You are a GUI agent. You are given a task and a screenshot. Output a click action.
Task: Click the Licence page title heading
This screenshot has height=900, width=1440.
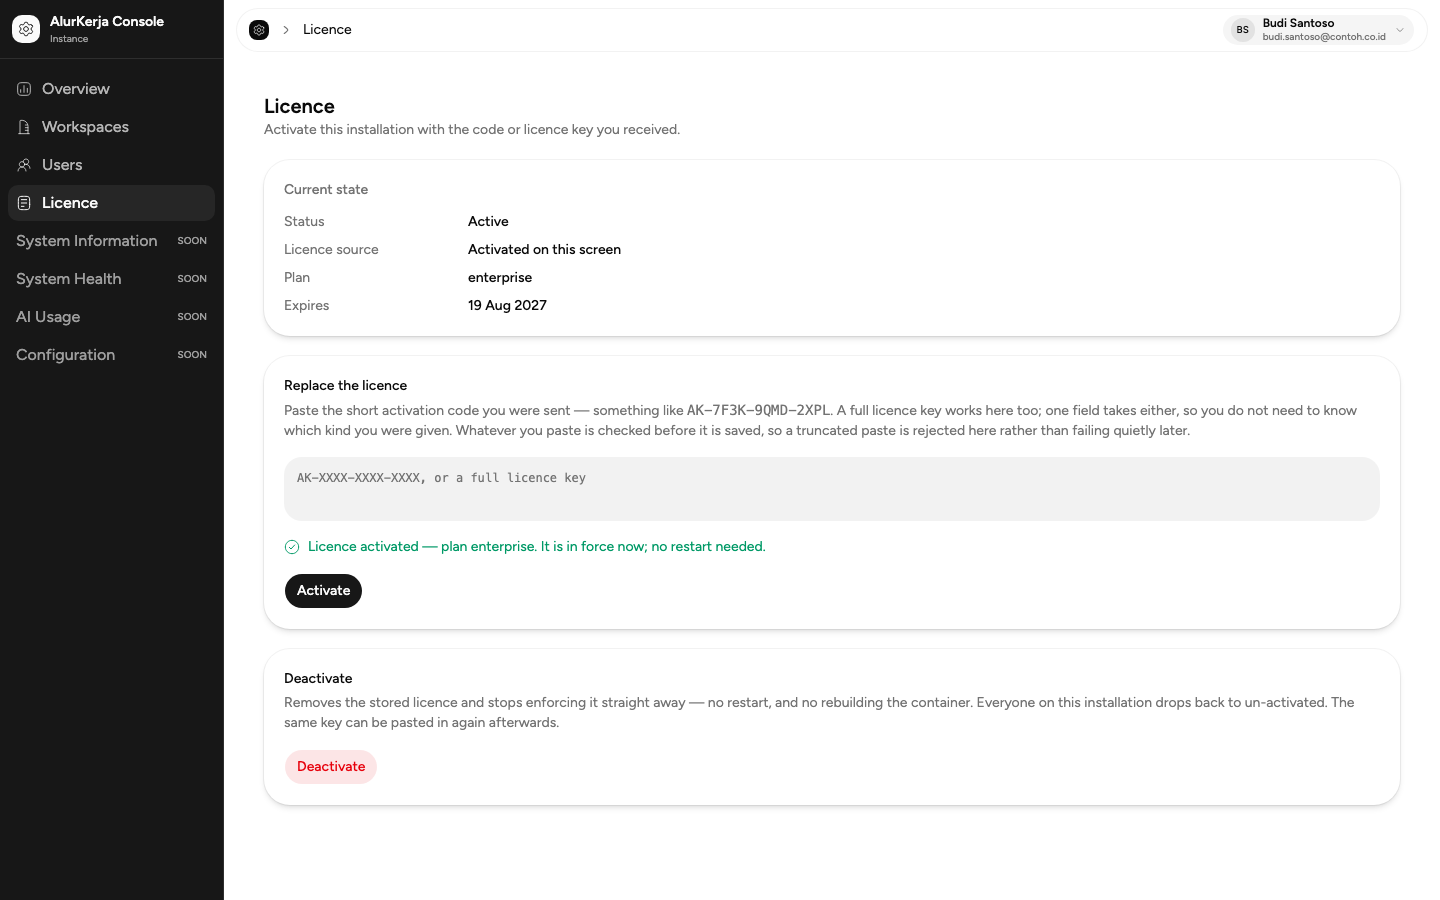point(299,106)
